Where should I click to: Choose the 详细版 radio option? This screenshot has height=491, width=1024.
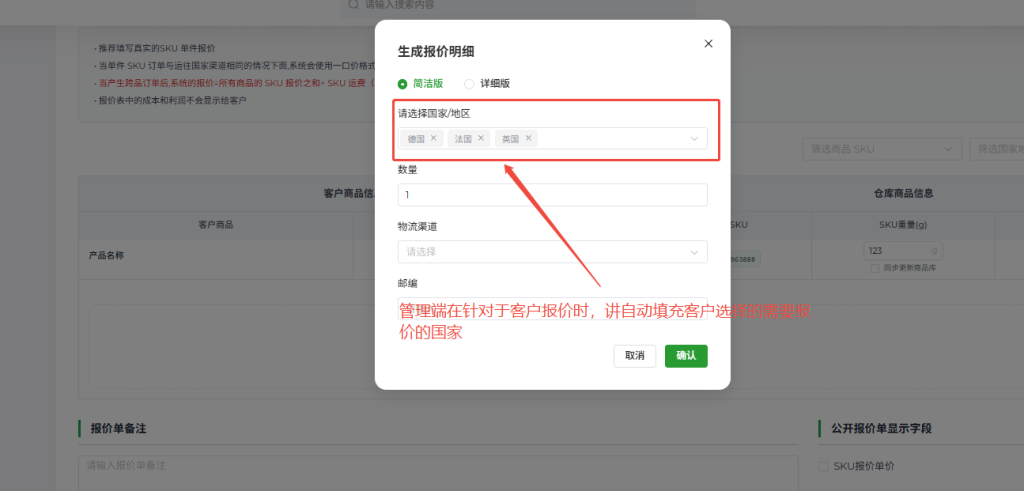[469, 84]
